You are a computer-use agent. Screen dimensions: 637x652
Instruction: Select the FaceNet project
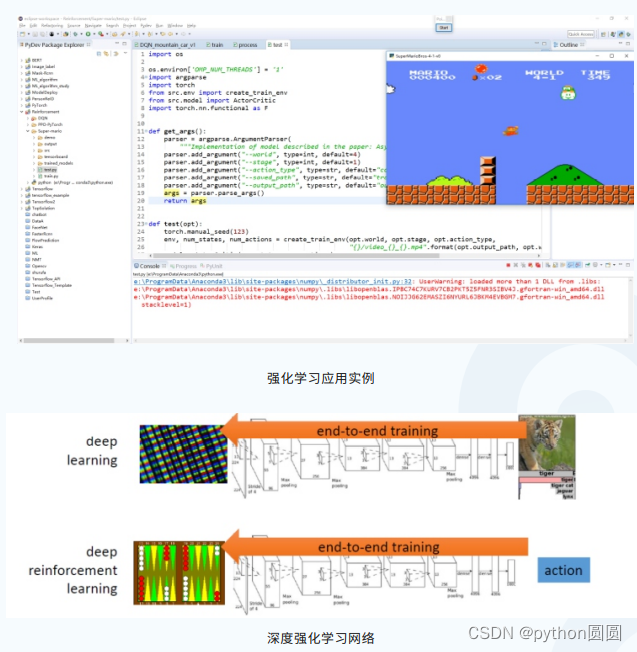[37, 227]
